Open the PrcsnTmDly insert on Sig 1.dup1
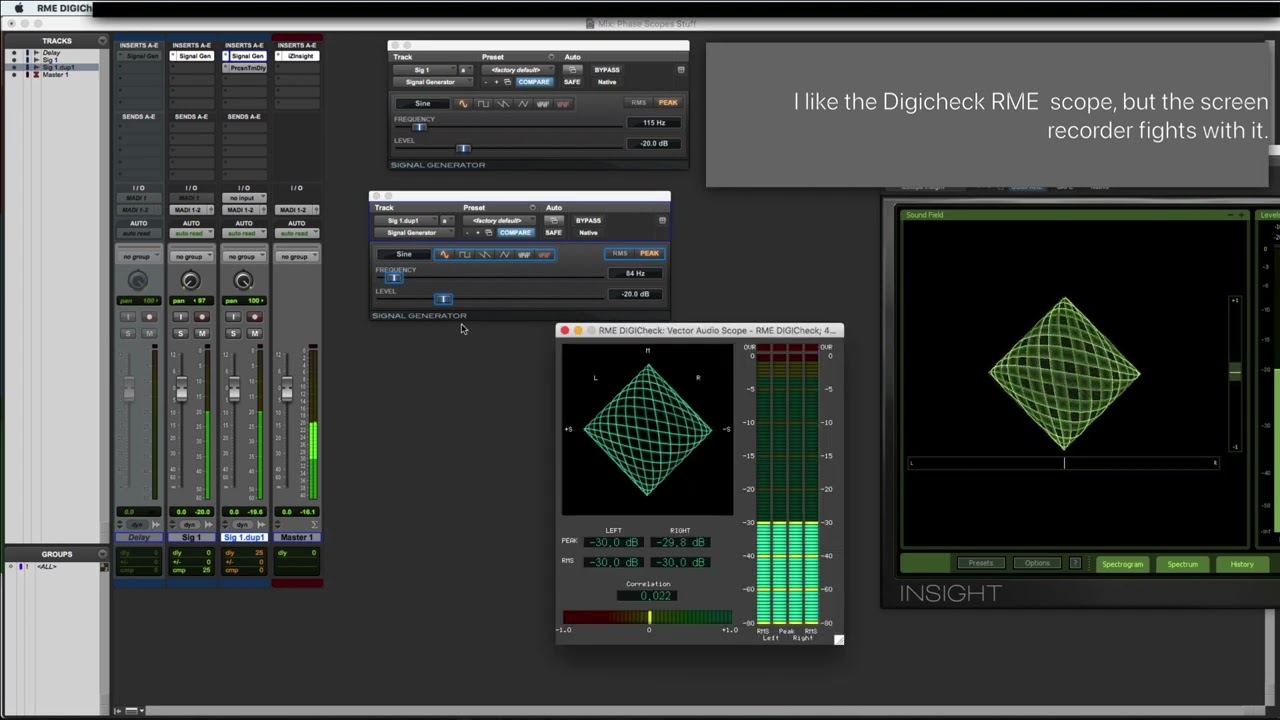The image size is (1280, 720). [x=244, y=68]
